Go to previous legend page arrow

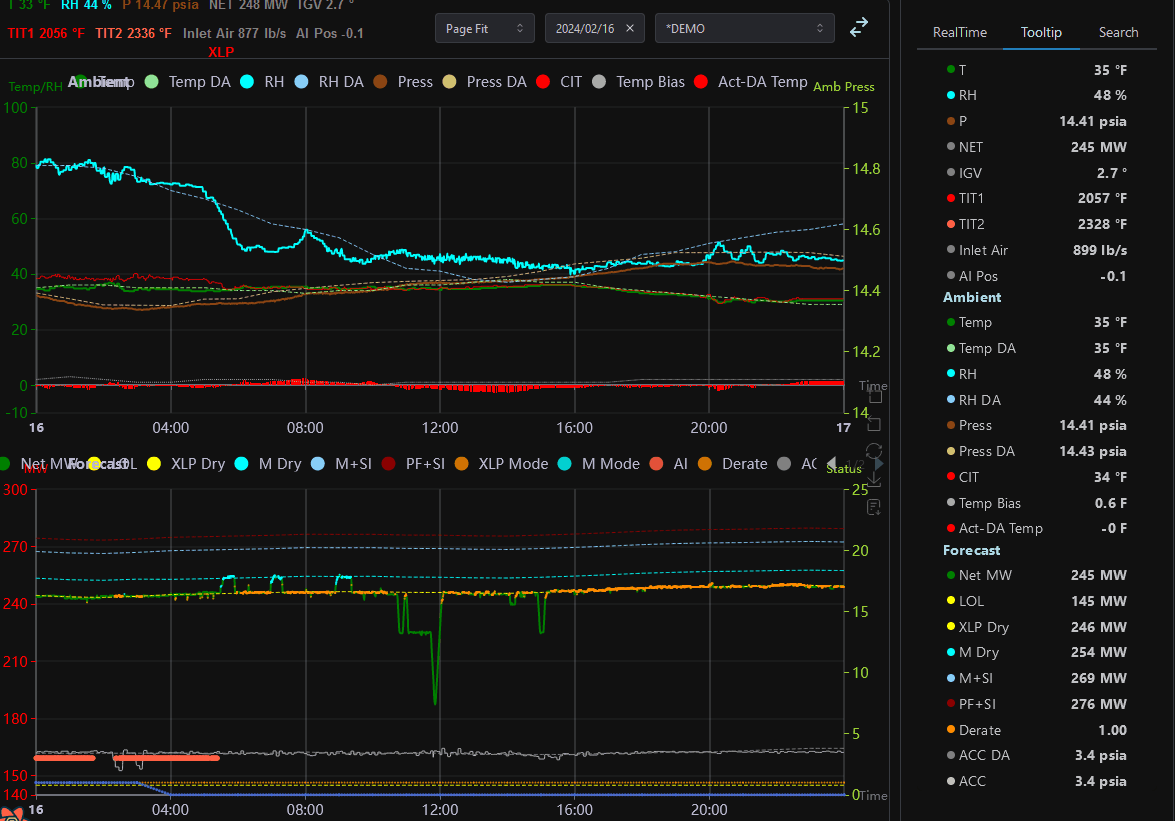coord(831,463)
